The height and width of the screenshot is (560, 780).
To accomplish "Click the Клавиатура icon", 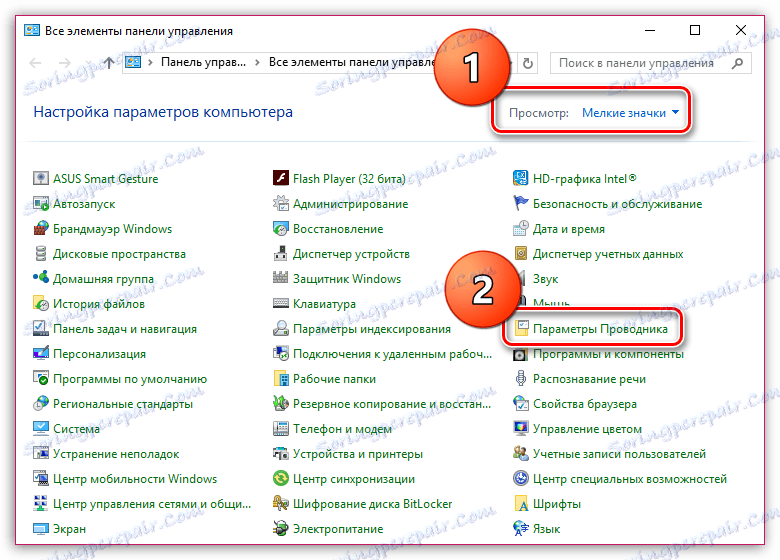I will coord(281,303).
